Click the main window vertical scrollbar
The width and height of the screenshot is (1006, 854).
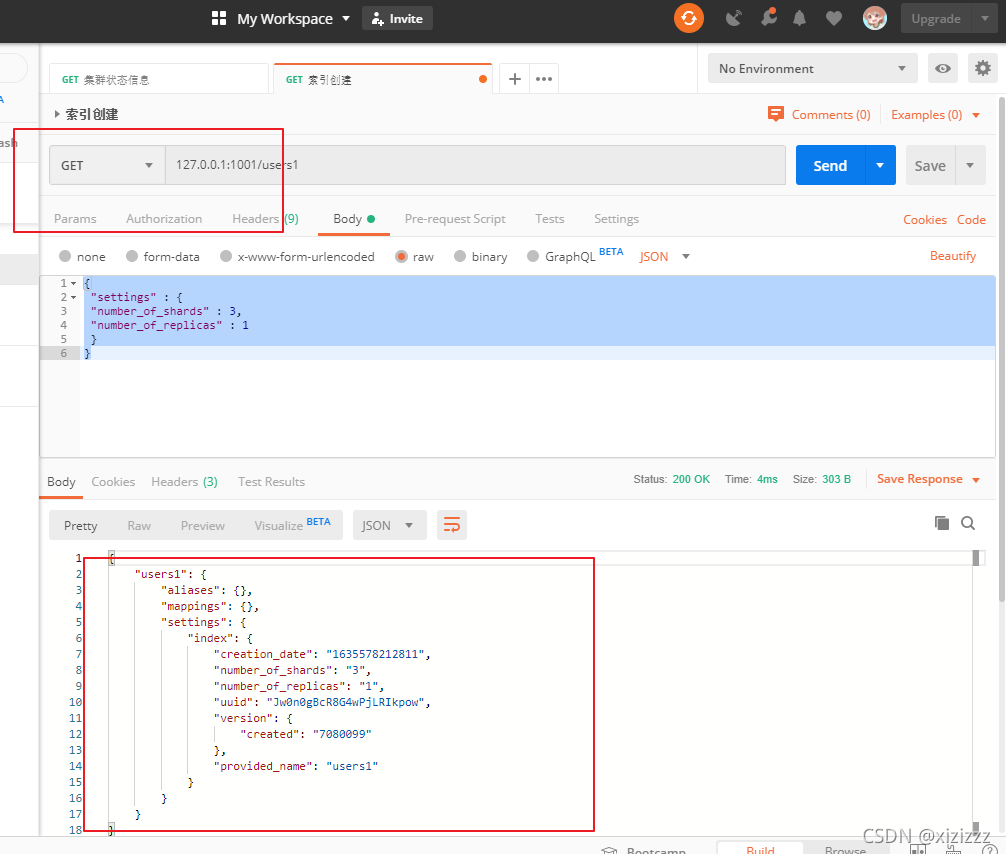(x=1002, y=350)
